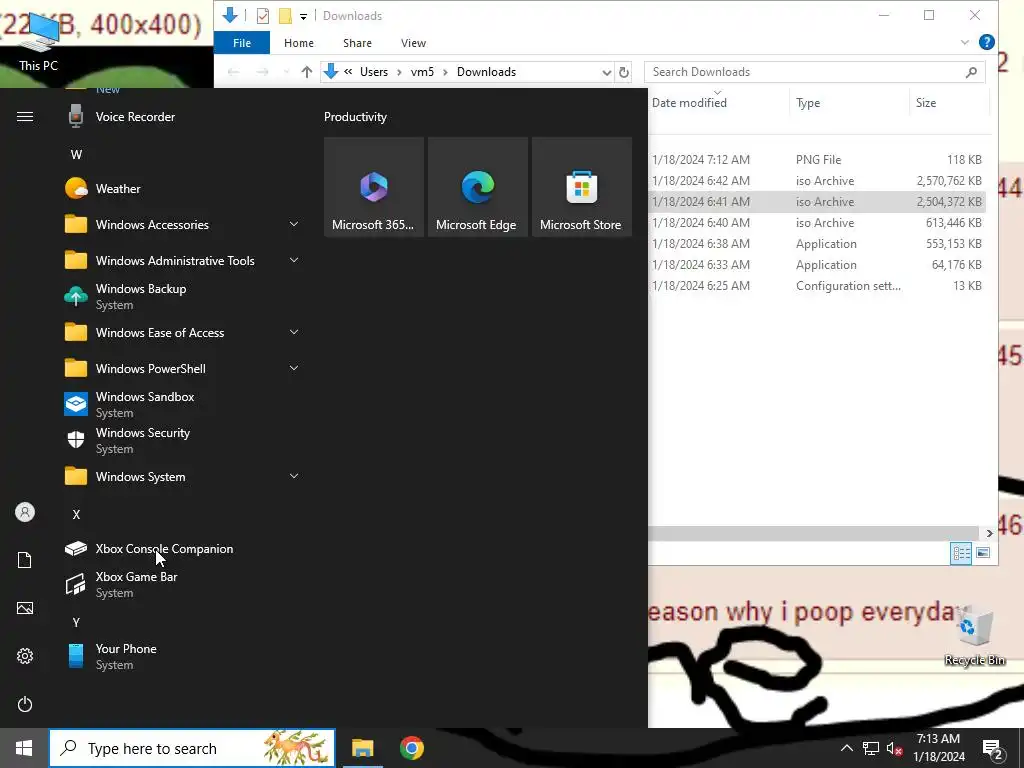
Task: Launch Xbox Game Bar
Action: pos(183,584)
